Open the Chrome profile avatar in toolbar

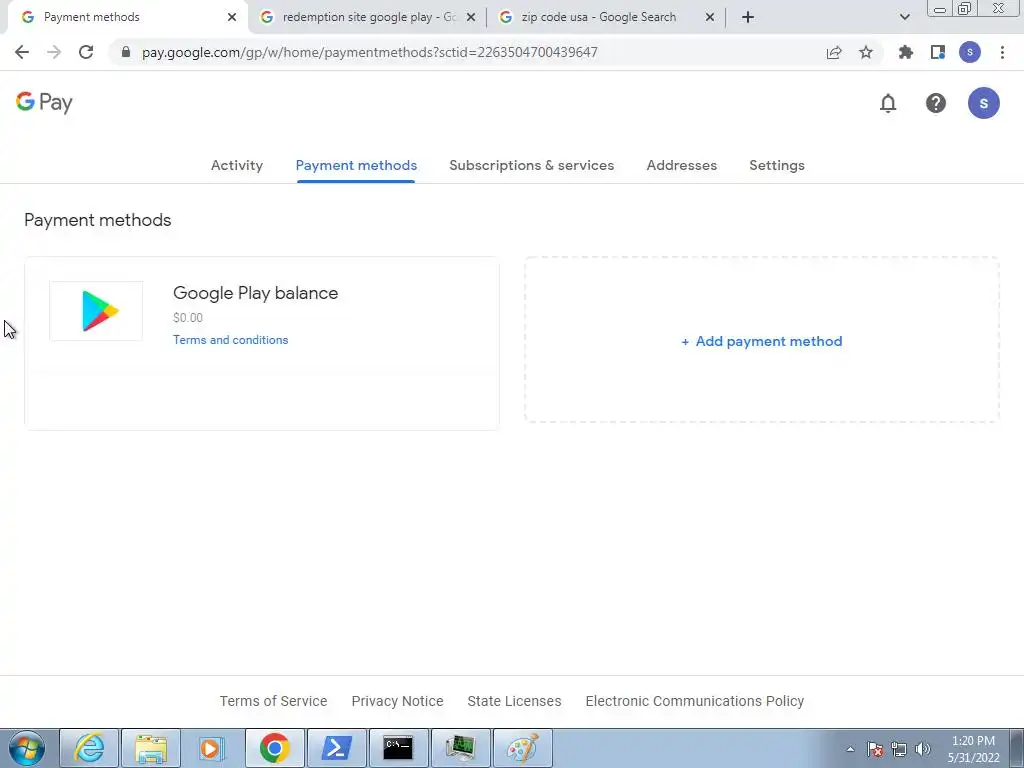(969, 52)
